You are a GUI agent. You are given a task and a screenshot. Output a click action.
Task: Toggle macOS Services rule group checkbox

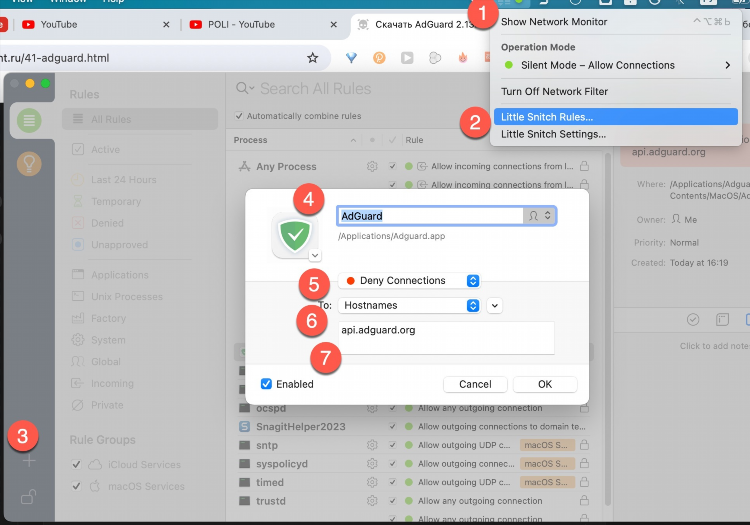[76, 486]
